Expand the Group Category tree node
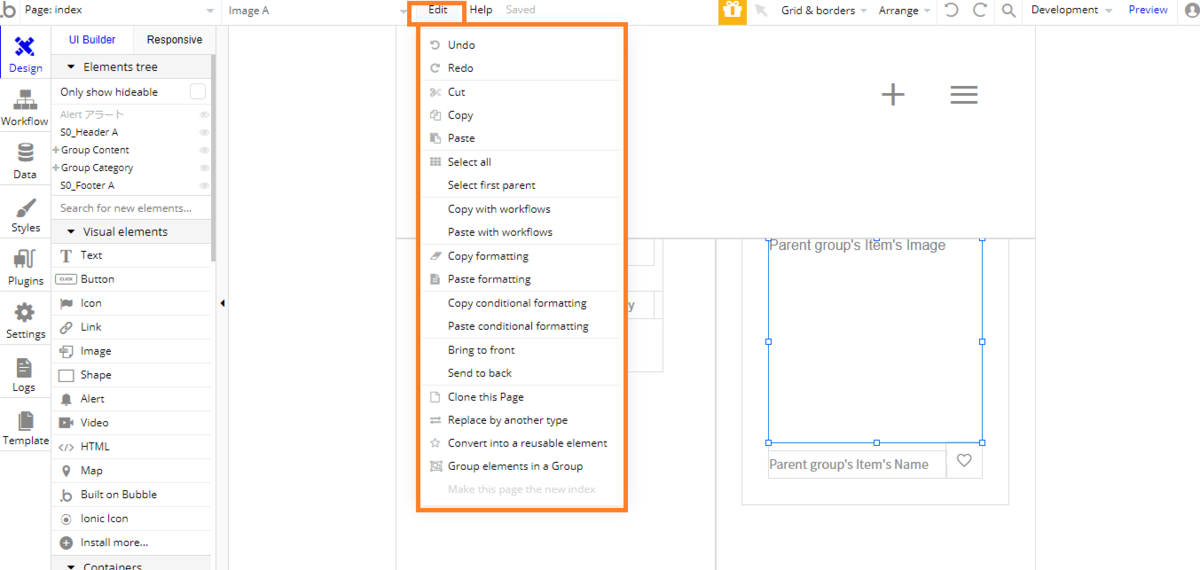The height and width of the screenshot is (570, 1200). pyautogui.click(x=56, y=168)
